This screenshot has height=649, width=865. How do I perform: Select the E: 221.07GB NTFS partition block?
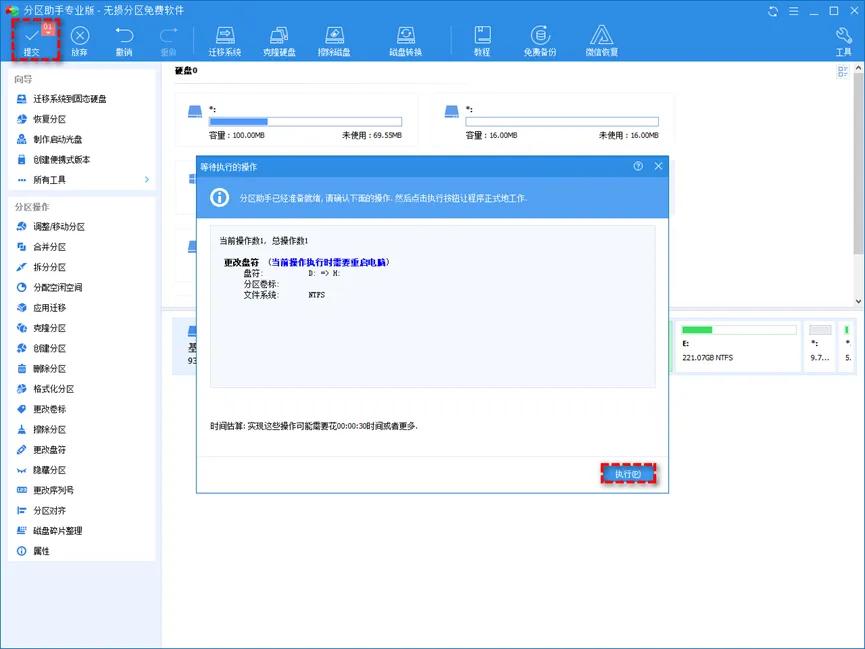[x=738, y=347]
